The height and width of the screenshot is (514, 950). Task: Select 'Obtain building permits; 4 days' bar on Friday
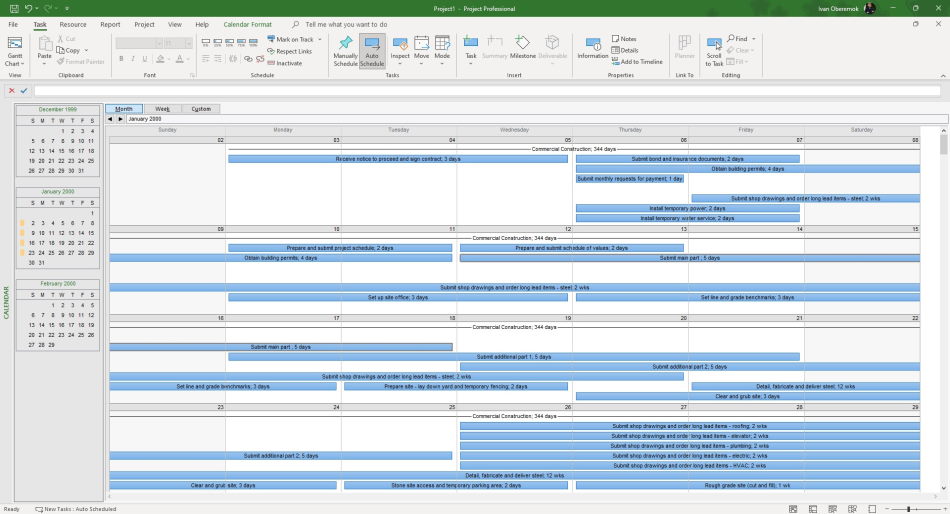(748, 169)
